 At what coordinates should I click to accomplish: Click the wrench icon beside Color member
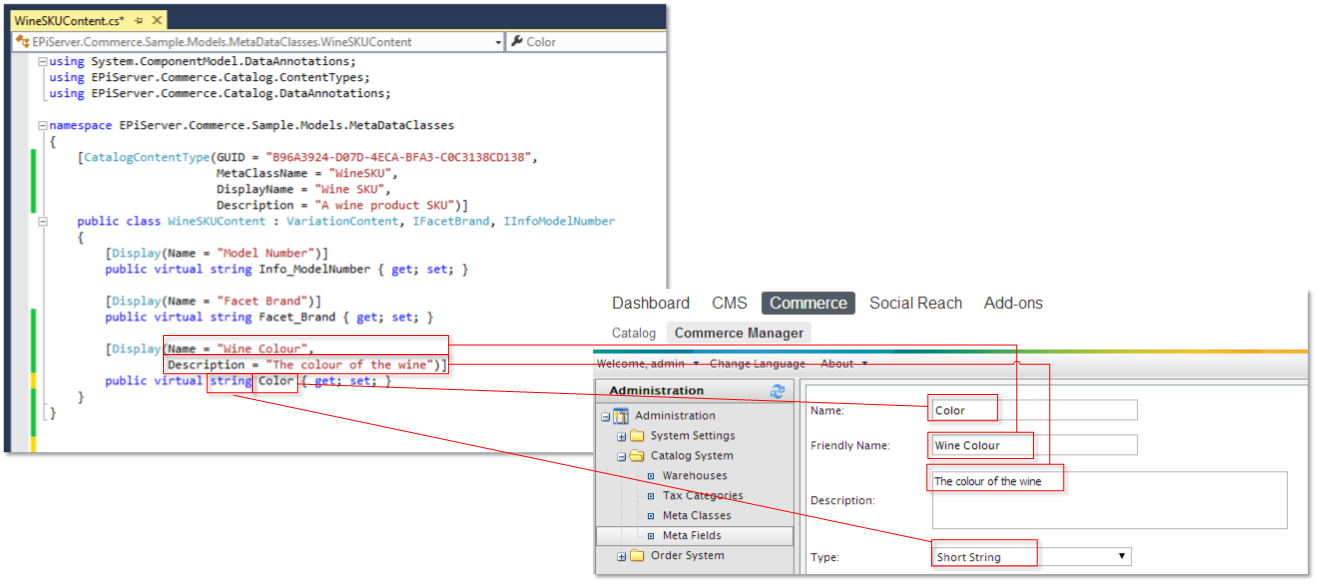(517, 42)
